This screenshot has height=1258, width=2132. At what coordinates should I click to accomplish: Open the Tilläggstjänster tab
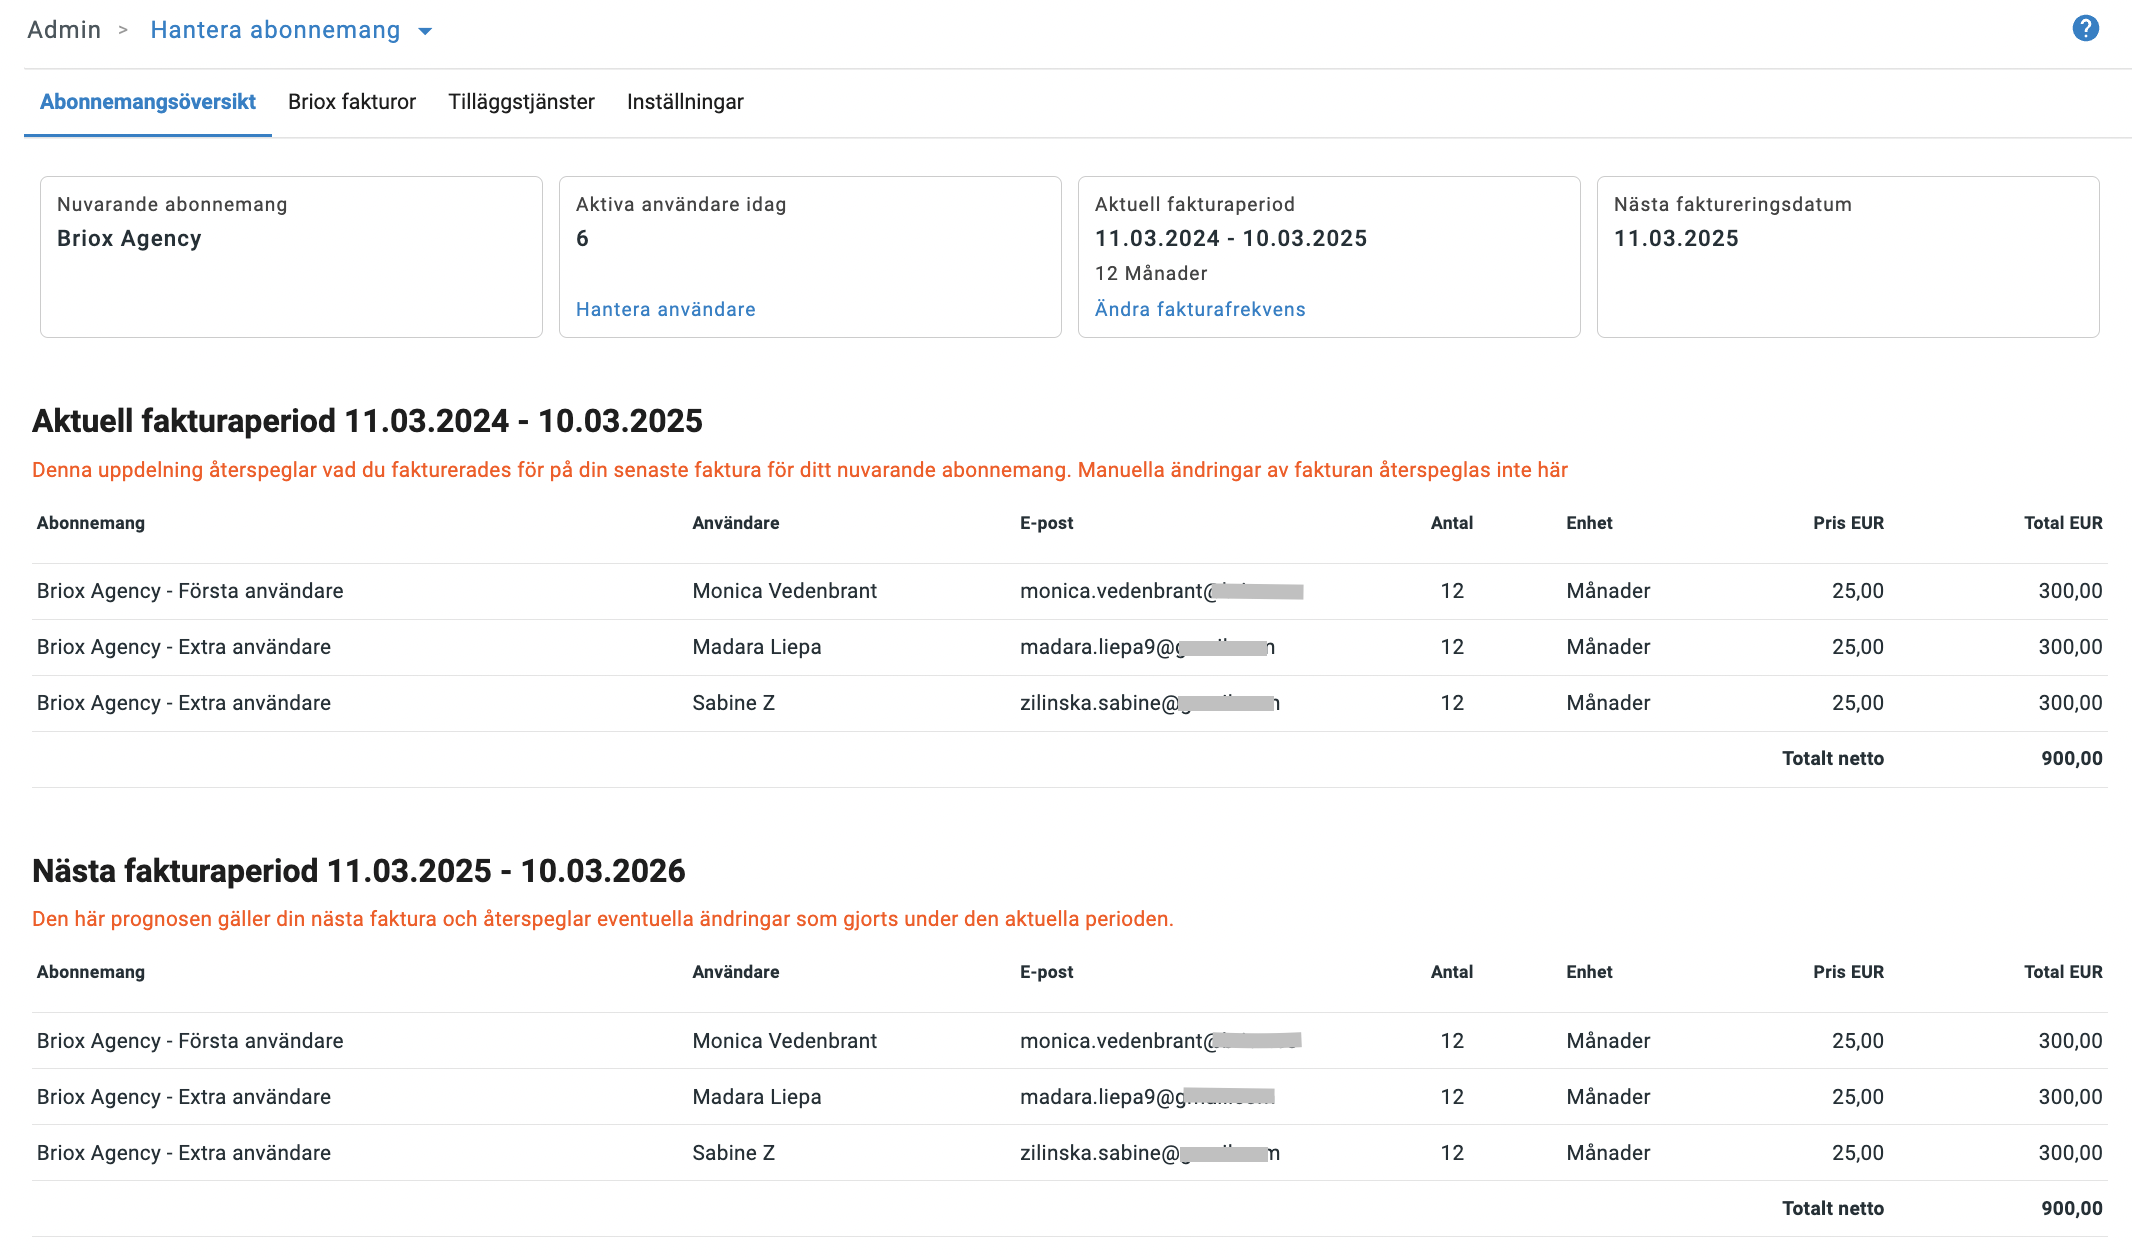coord(521,101)
